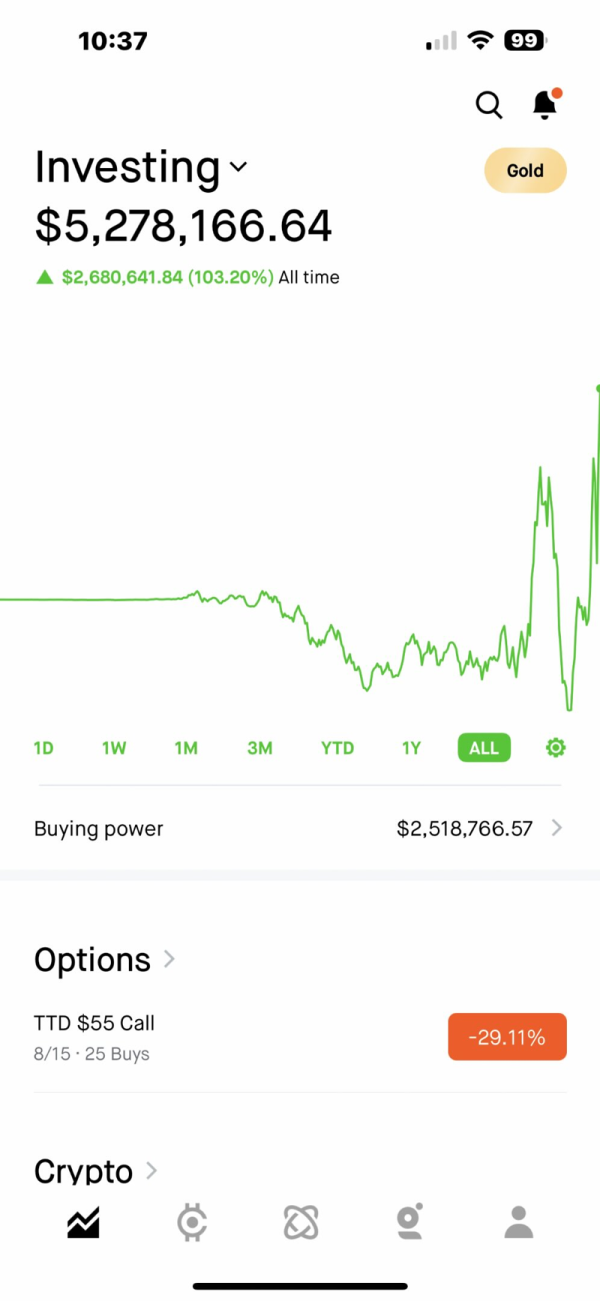This screenshot has width=600, height=1301.
Task: Open chart settings gear icon
Action: 556,747
